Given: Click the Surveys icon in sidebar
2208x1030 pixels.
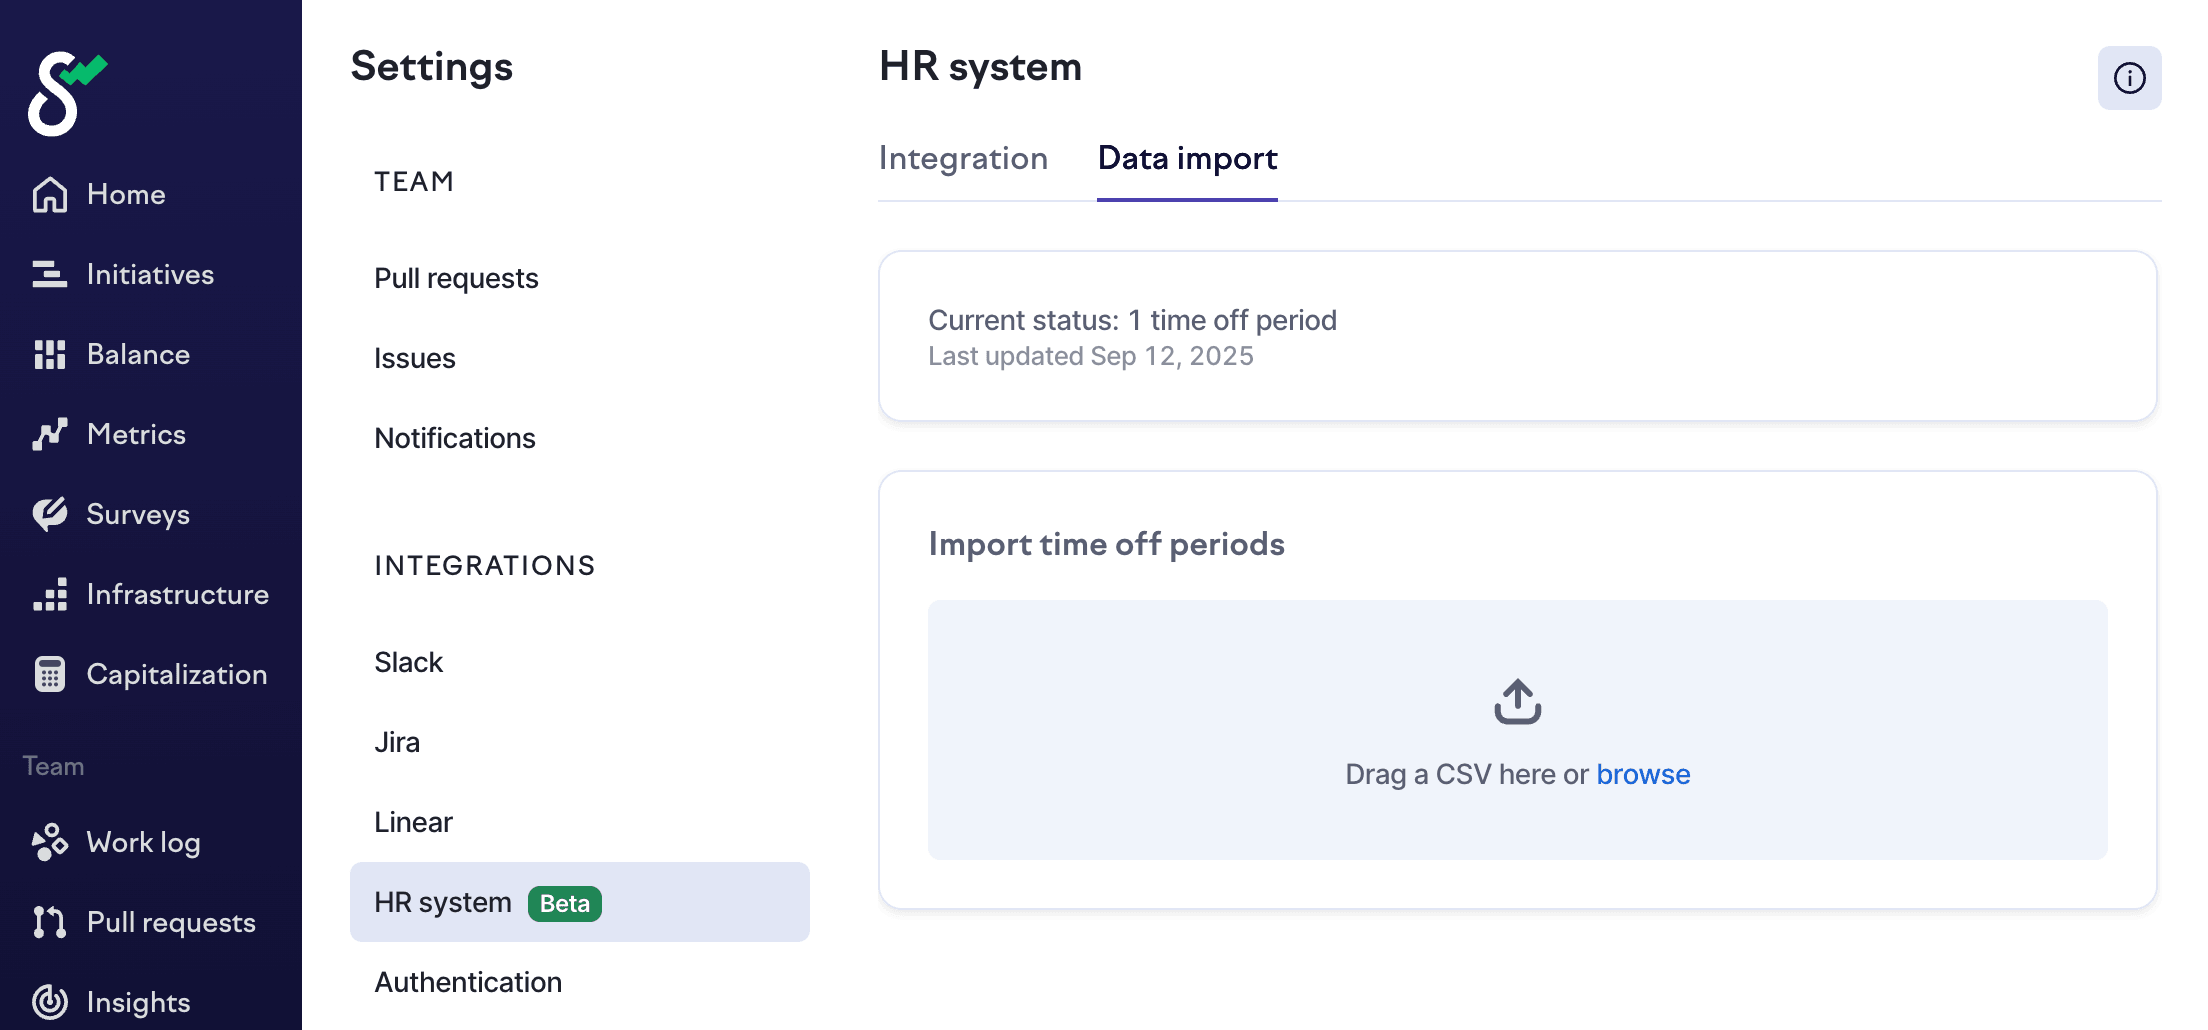Looking at the screenshot, I should point(50,514).
